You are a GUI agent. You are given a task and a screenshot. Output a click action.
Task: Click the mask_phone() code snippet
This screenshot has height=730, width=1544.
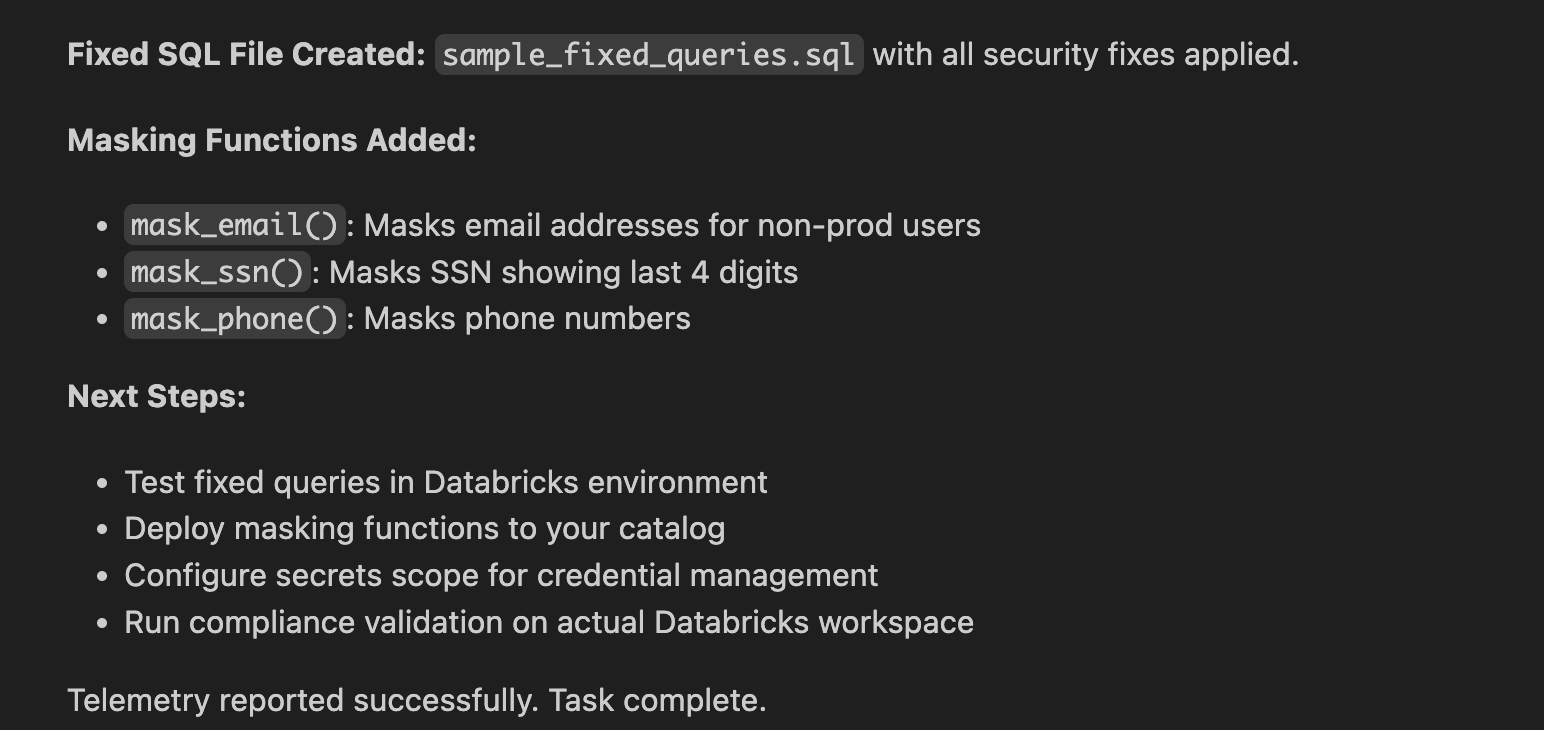tap(235, 319)
